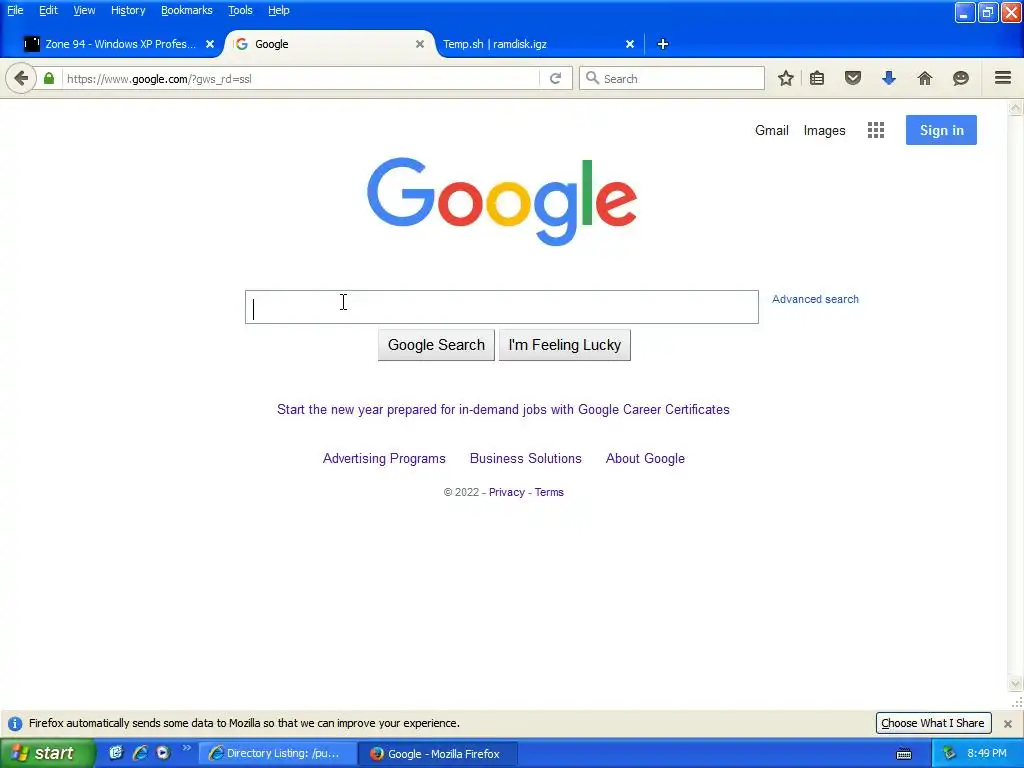Open the Help menu
The height and width of the screenshot is (768, 1024).
[x=279, y=10]
